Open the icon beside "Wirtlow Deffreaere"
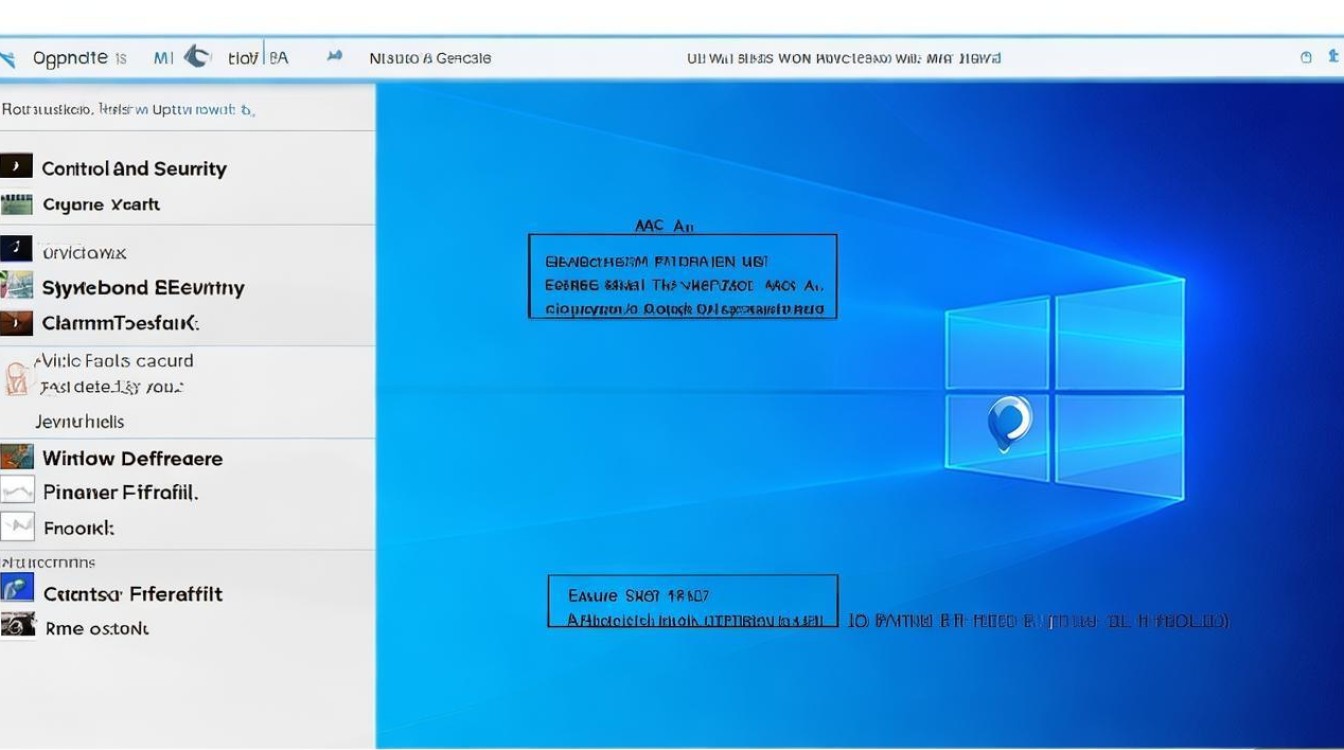The width and height of the screenshot is (1344, 750). point(16,458)
